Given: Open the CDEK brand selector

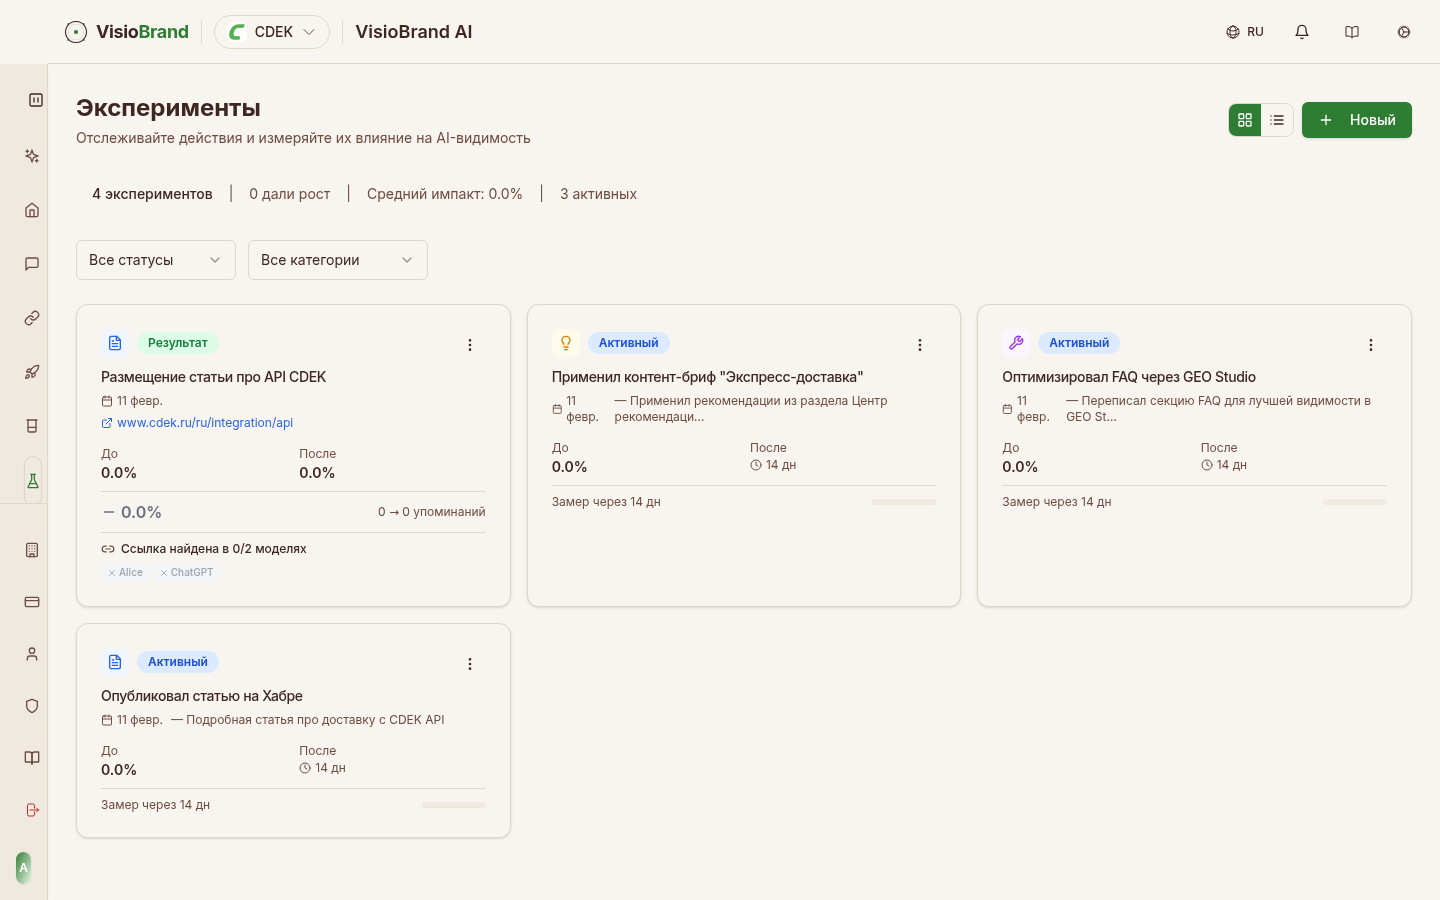Looking at the screenshot, I should 272,32.
